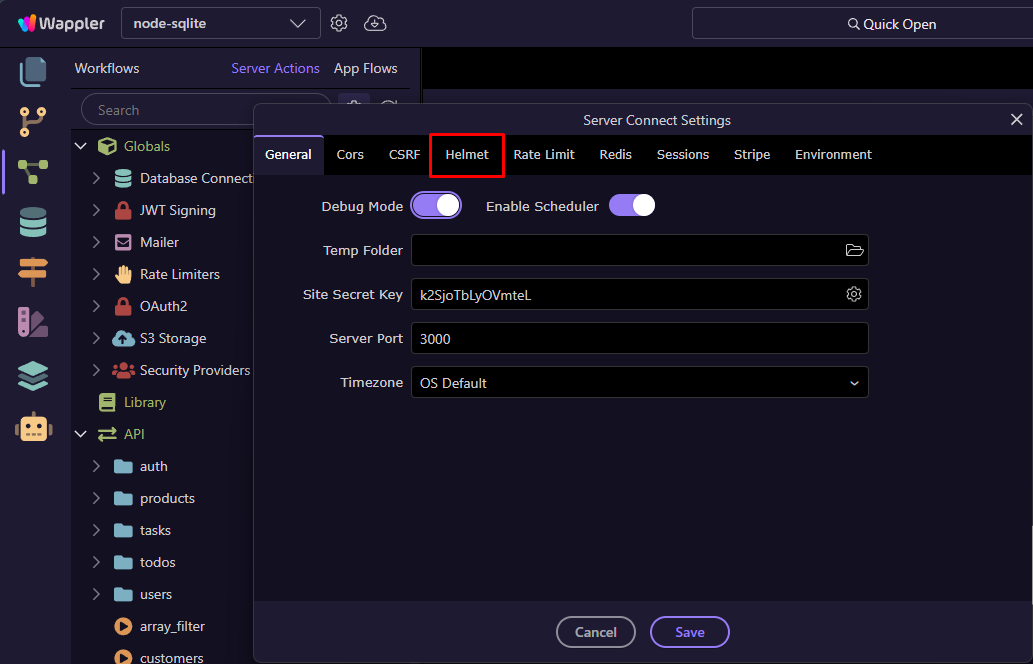This screenshot has width=1033, height=664.
Task: Expand the JWT Signing tree node
Action: (96, 210)
